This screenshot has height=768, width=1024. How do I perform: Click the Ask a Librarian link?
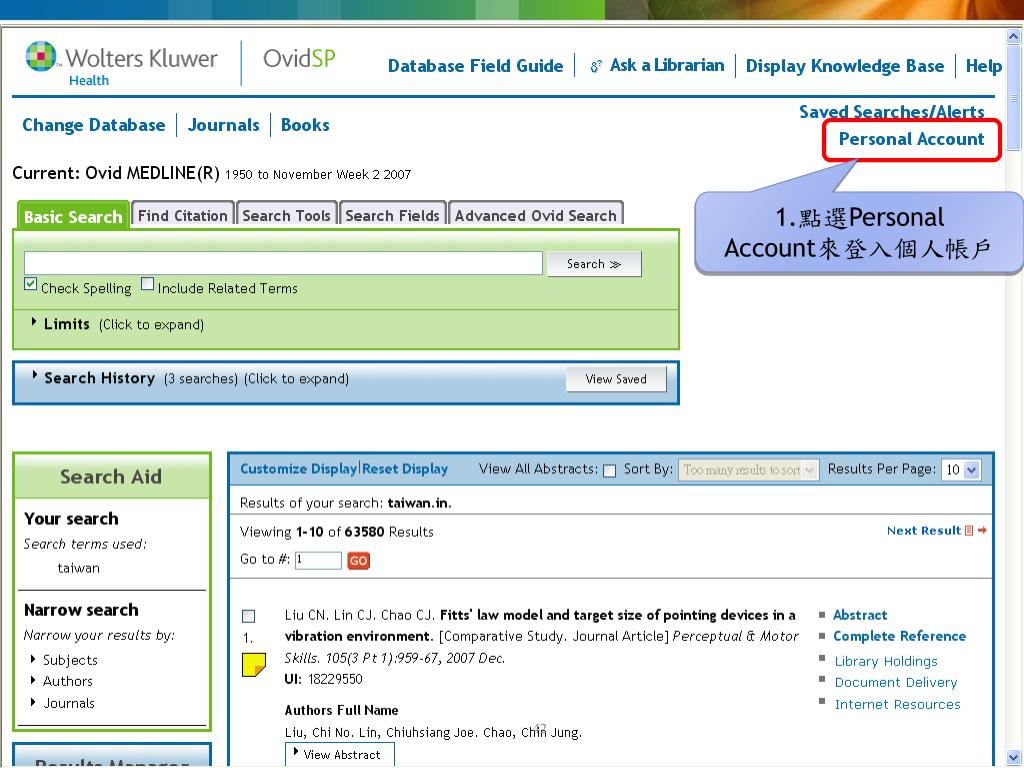point(667,65)
